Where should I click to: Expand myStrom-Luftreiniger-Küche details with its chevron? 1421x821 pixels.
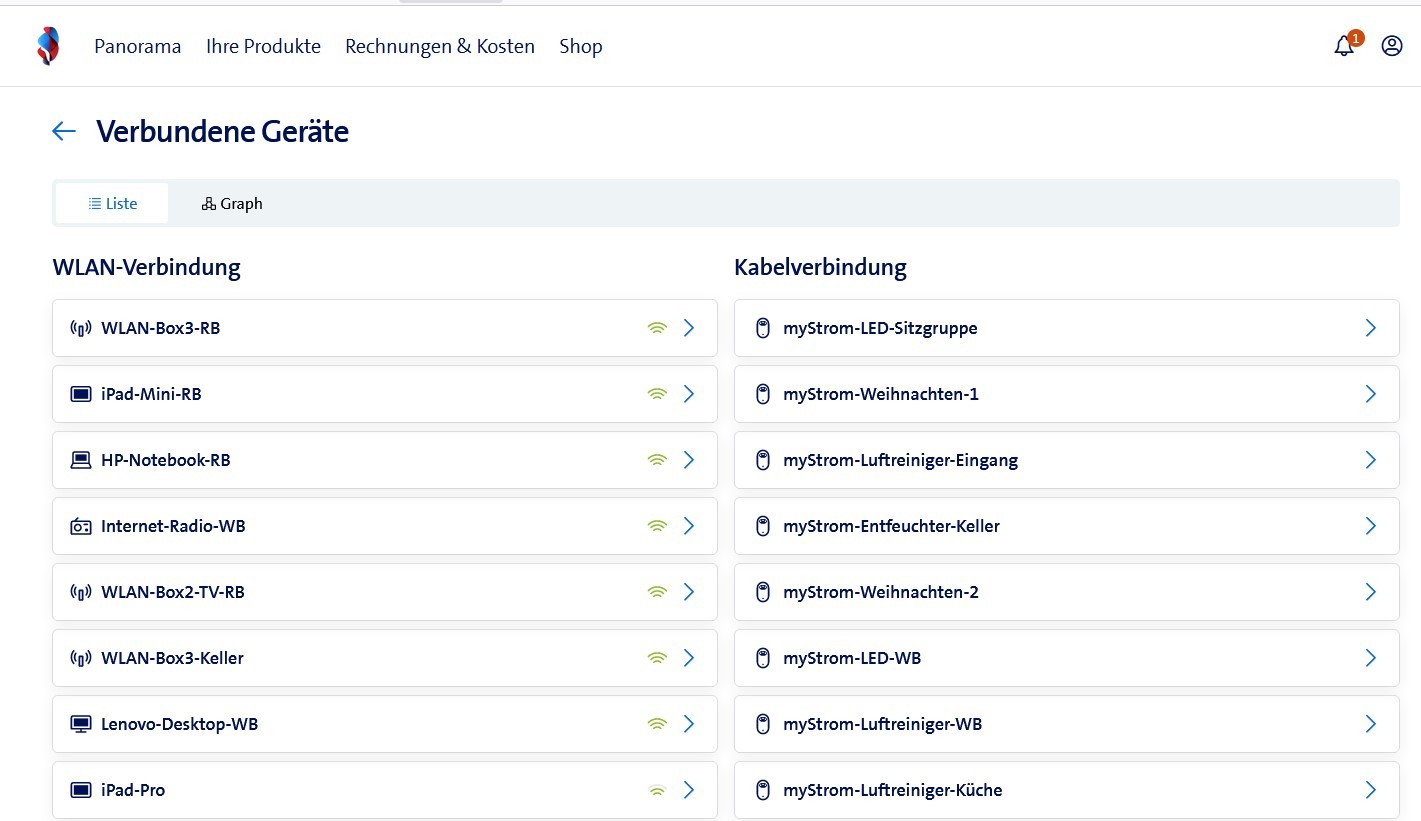pyautogui.click(x=1370, y=790)
